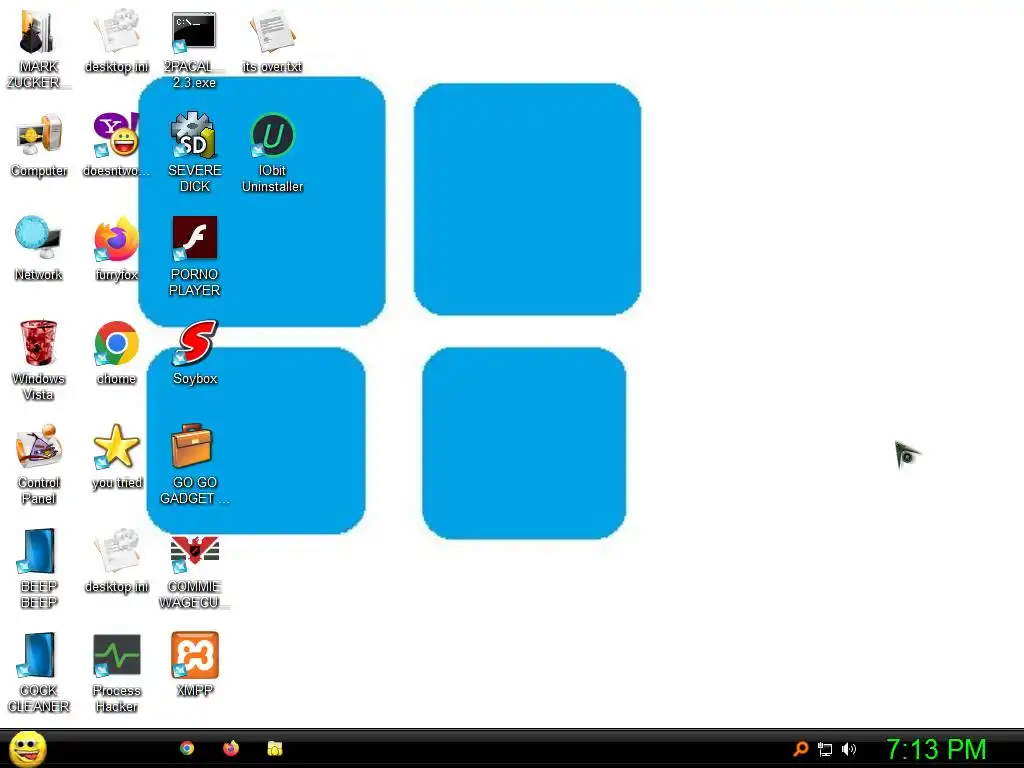Launch the furryfox Firefox shortcut
The width and height of the screenshot is (1024, 768).
[x=117, y=239]
